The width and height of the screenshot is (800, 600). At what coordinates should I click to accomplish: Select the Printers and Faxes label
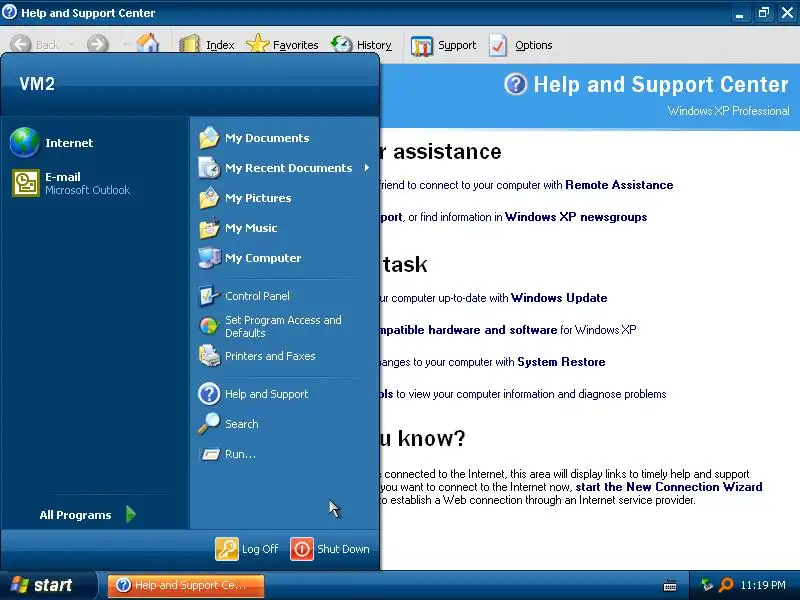point(270,356)
